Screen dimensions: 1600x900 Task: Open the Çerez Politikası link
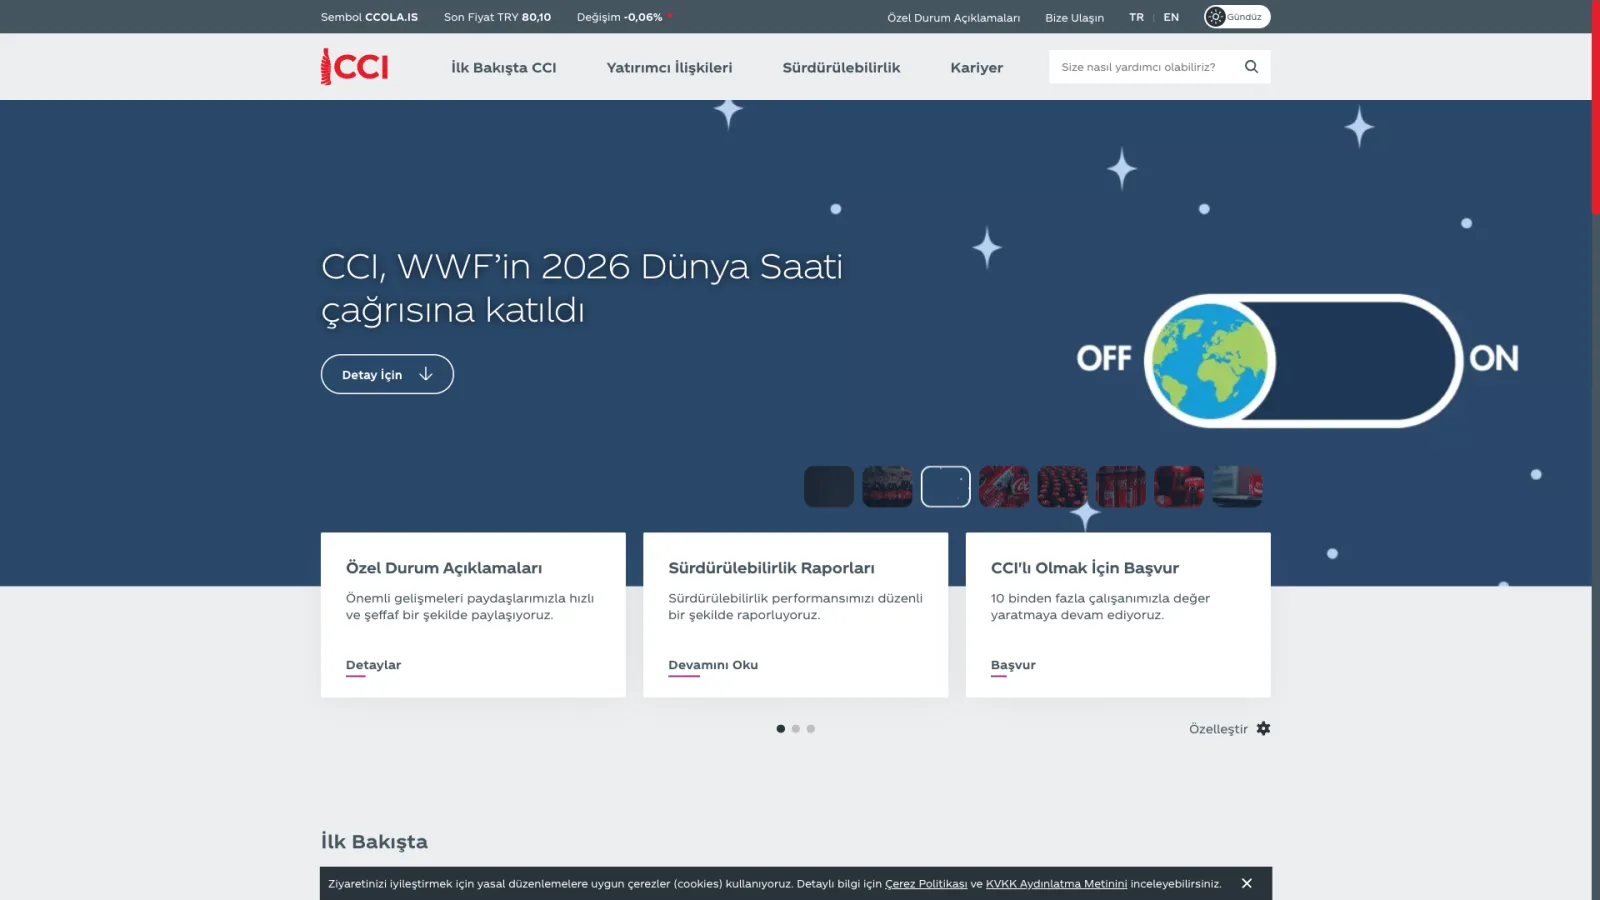(926, 884)
